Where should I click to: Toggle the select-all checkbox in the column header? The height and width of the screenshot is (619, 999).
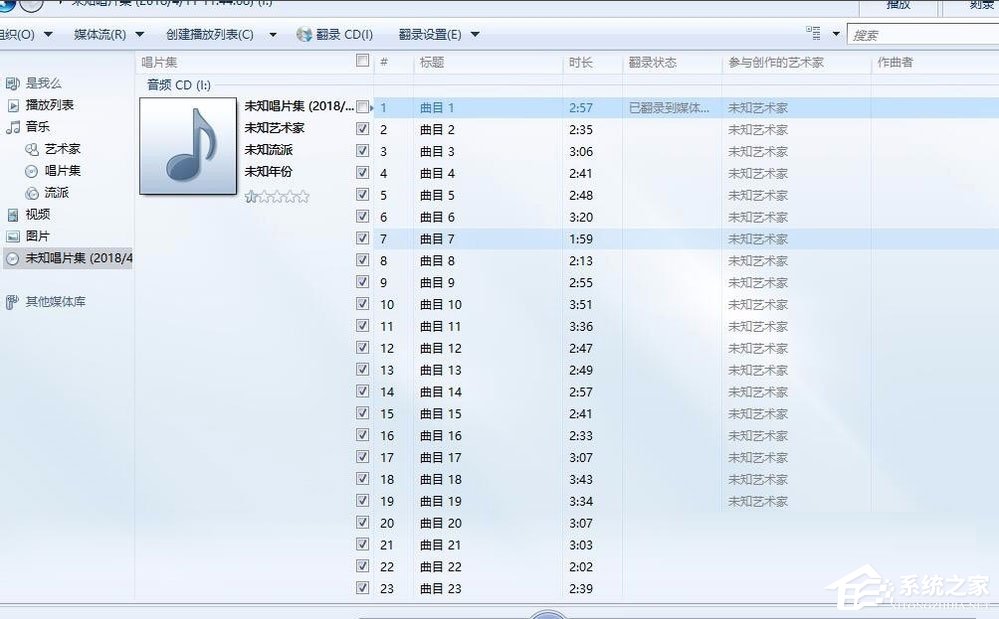363,60
